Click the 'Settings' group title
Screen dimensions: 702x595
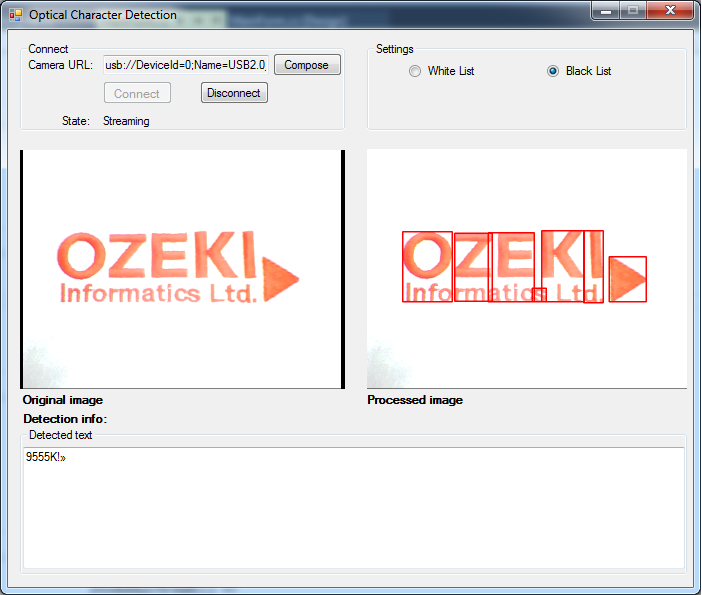click(394, 49)
